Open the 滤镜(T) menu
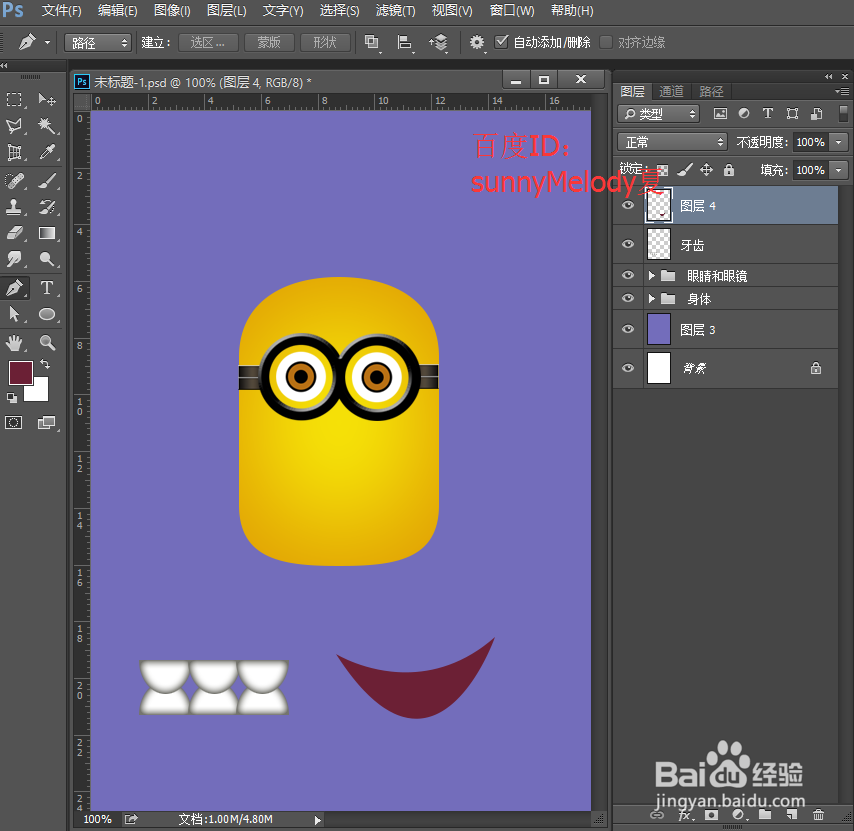The width and height of the screenshot is (854, 831). point(395,10)
